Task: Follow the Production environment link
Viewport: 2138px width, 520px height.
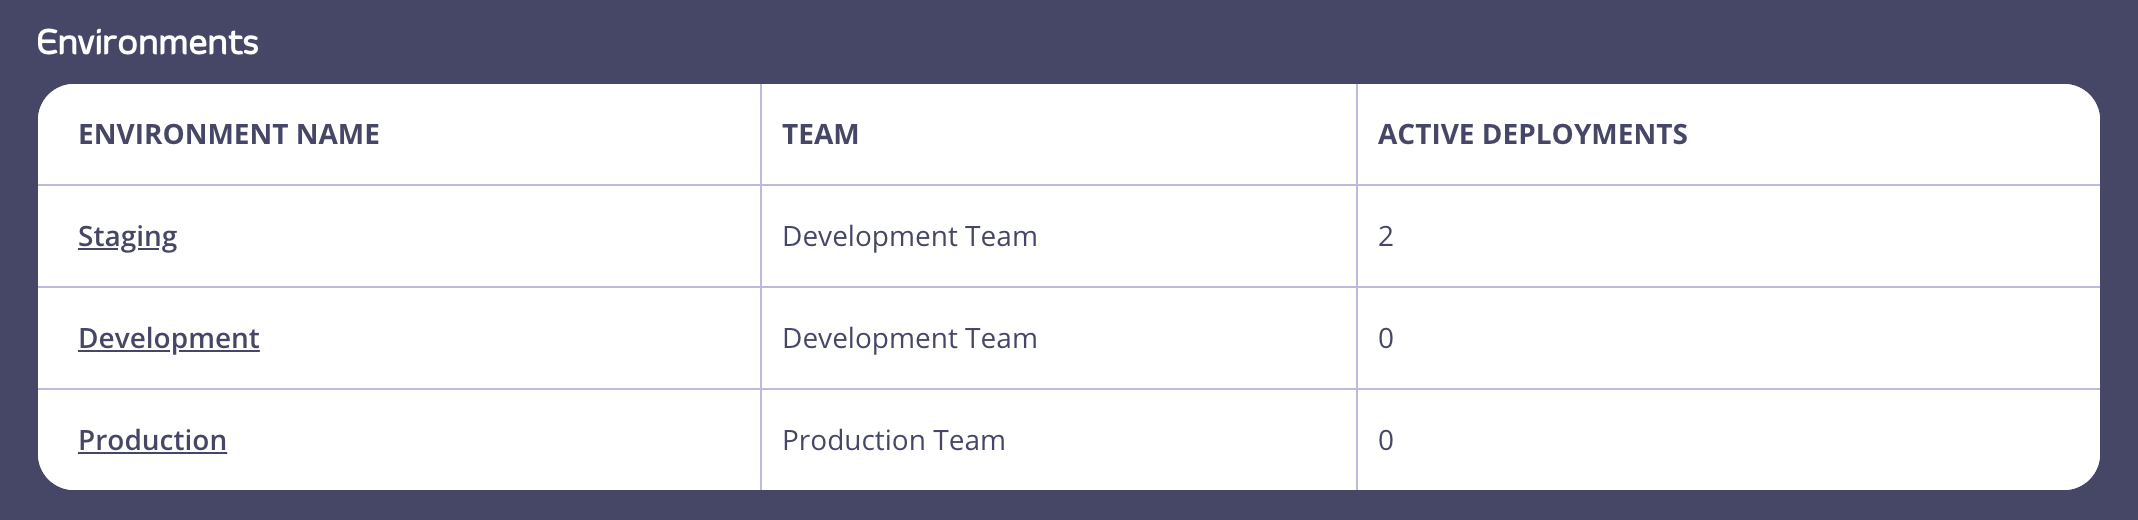Action: click(x=152, y=440)
